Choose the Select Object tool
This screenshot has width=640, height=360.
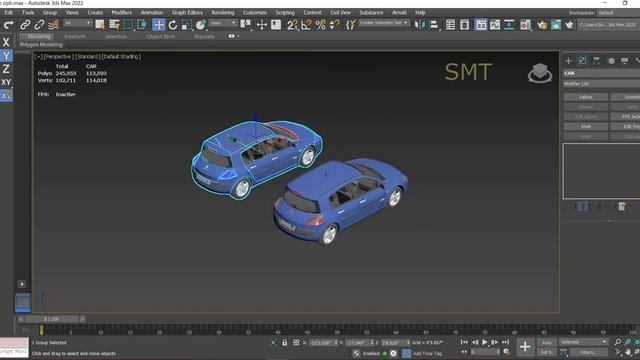click(x=100, y=25)
